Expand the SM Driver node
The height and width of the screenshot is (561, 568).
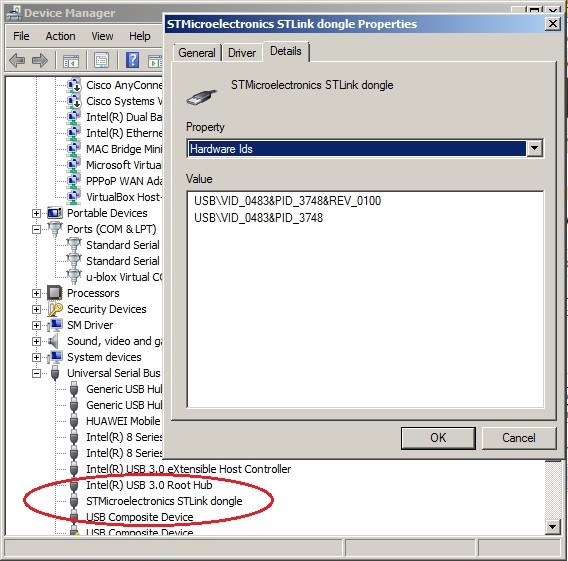coord(36,325)
